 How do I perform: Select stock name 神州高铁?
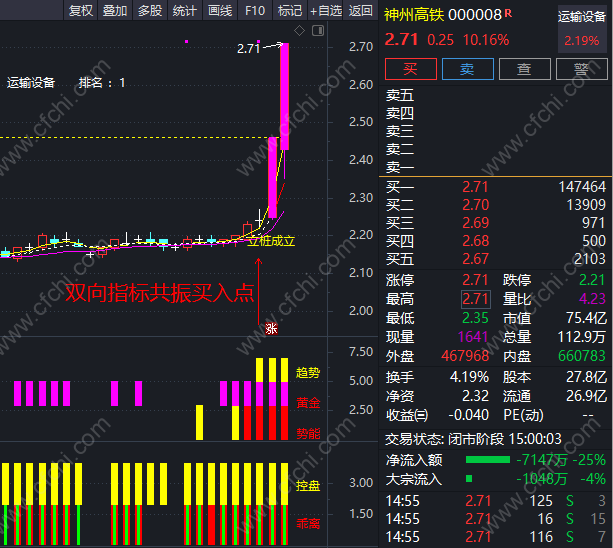pos(414,15)
